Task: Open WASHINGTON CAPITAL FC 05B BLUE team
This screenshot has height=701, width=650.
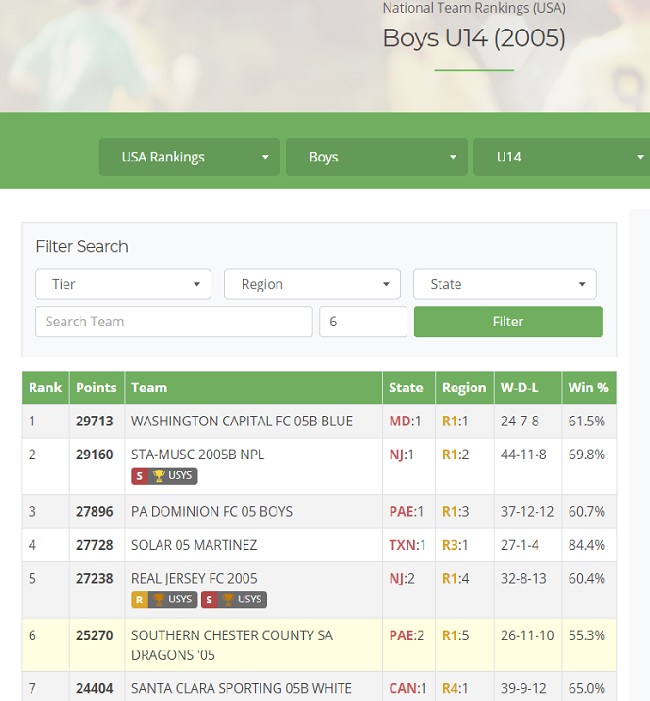Action: 242,421
